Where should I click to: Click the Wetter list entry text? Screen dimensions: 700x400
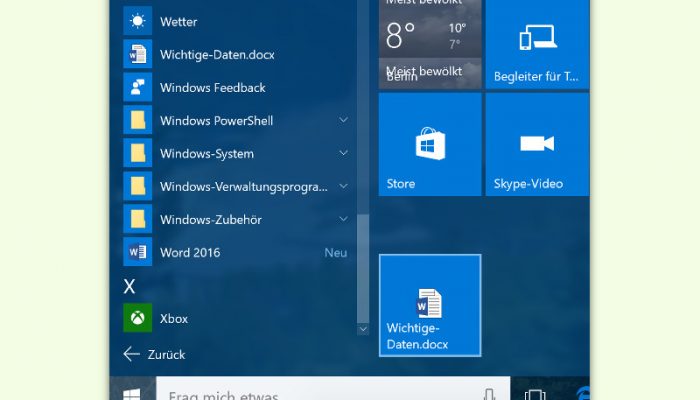179,22
